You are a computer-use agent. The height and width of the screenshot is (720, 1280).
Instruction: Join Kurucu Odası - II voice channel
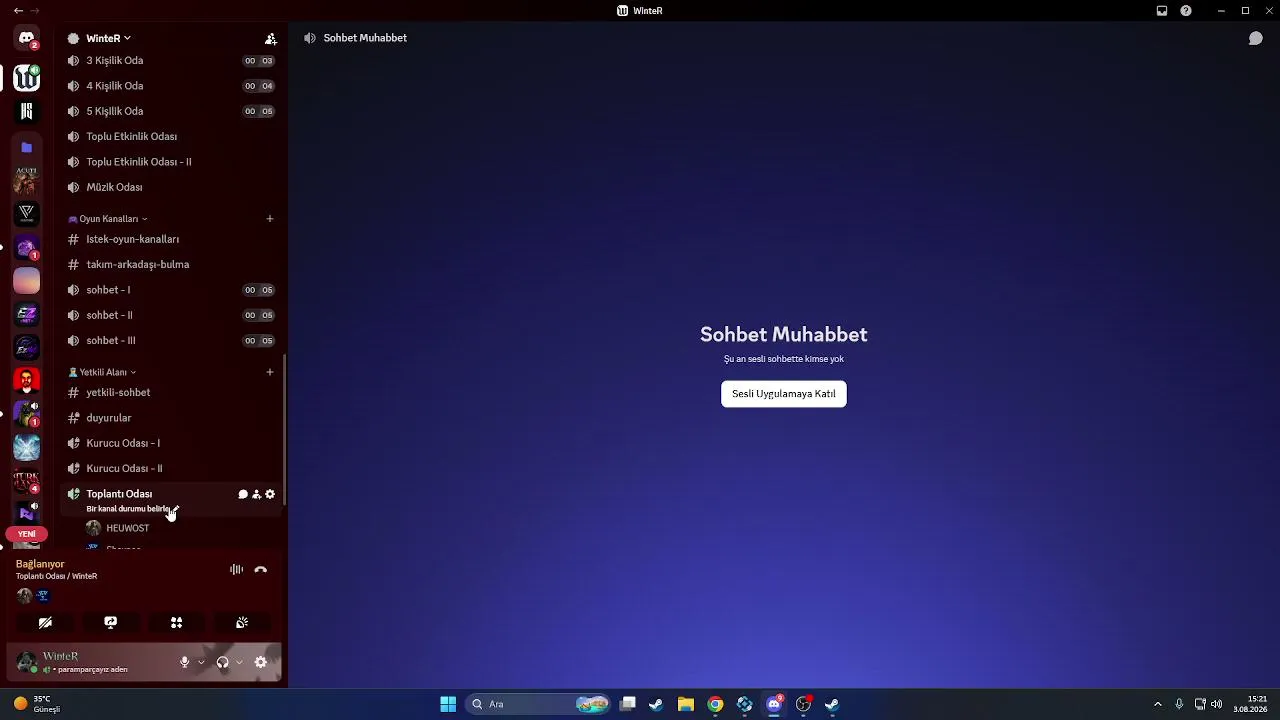(171, 468)
